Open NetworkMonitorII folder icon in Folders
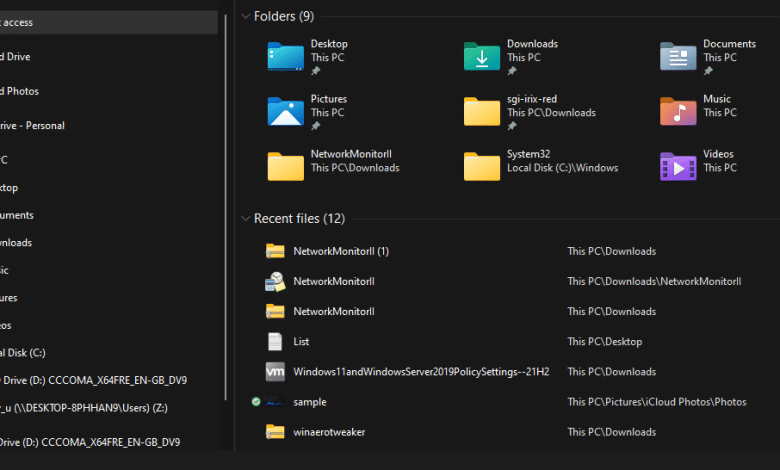This screenshot has width=780, height=470. click(x=286, y=167)
